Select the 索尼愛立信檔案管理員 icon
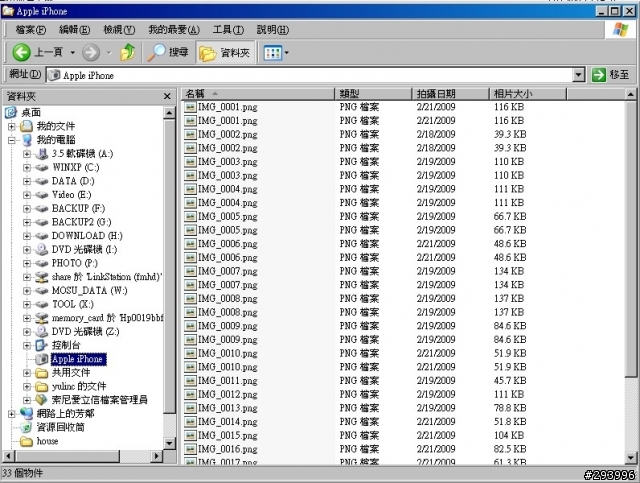640x483 pixels. coord(41,400)
